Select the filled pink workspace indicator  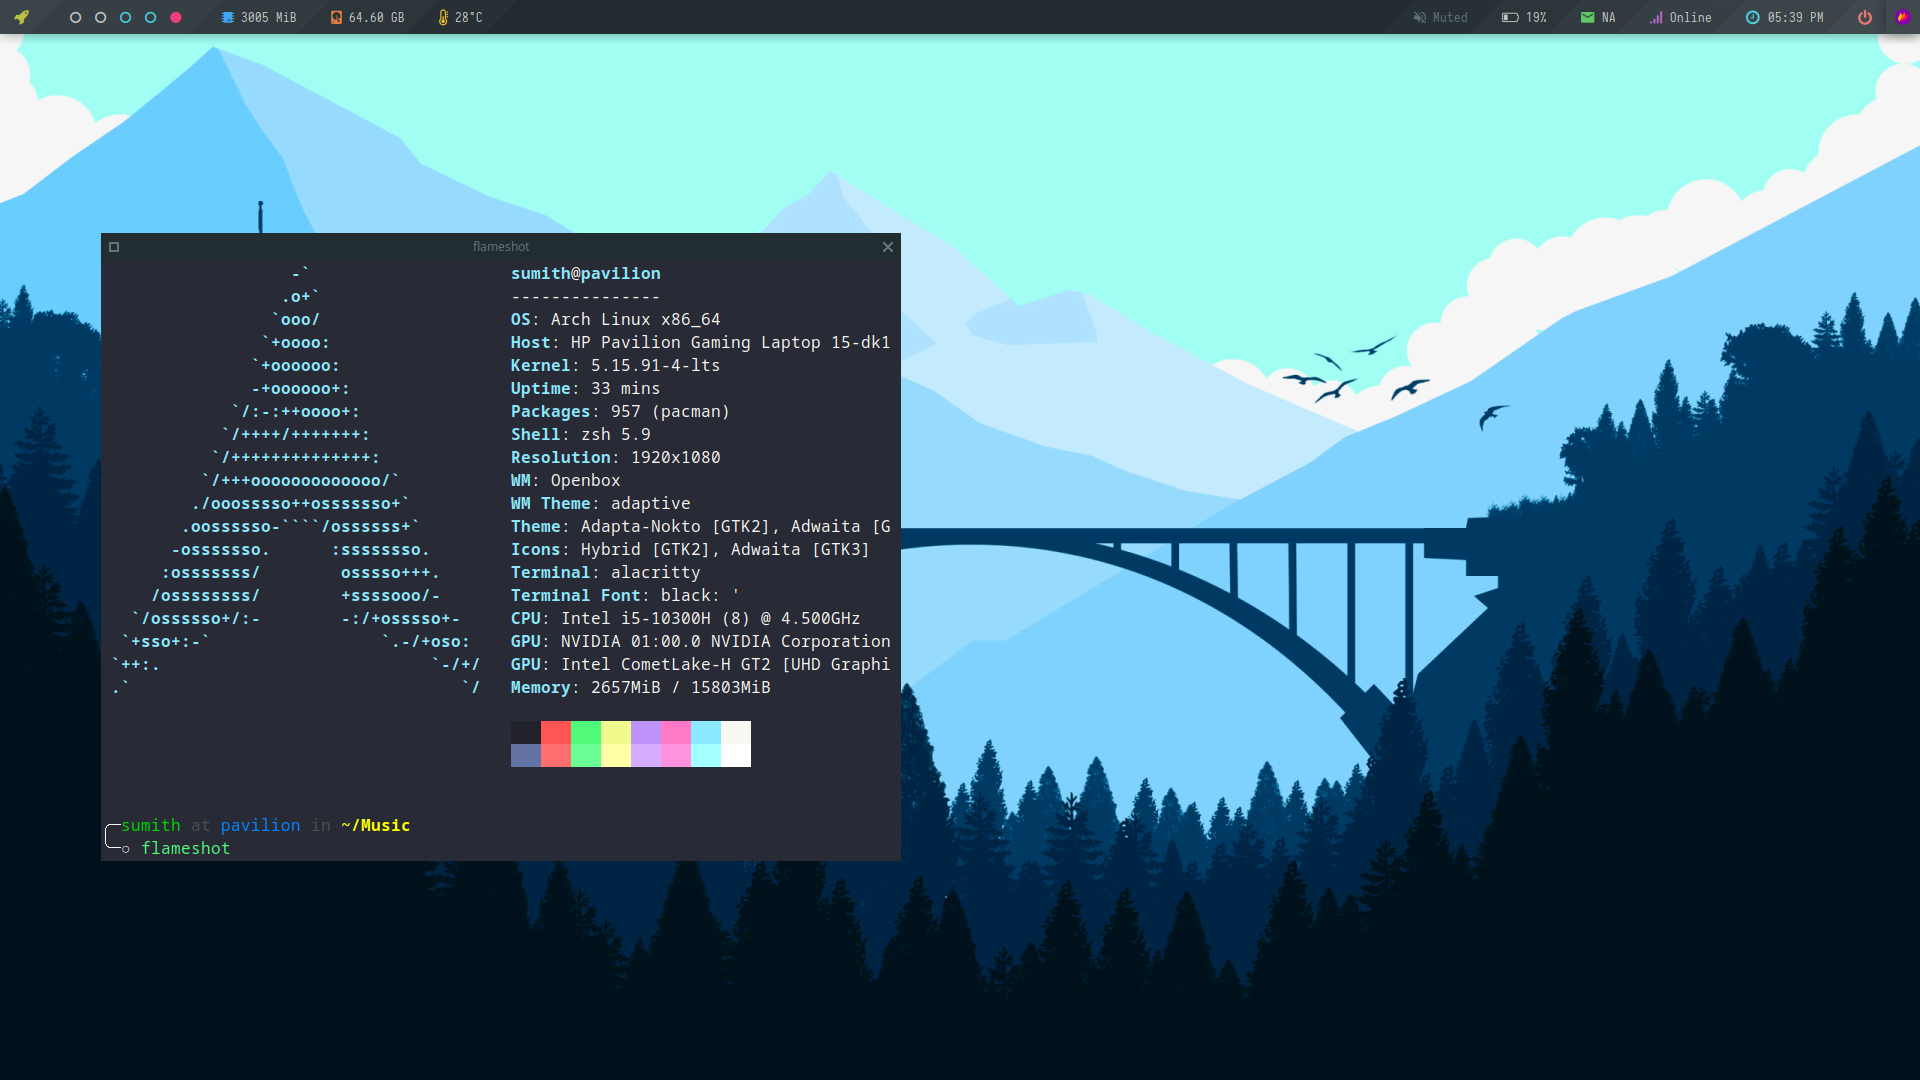click(176, 17)
